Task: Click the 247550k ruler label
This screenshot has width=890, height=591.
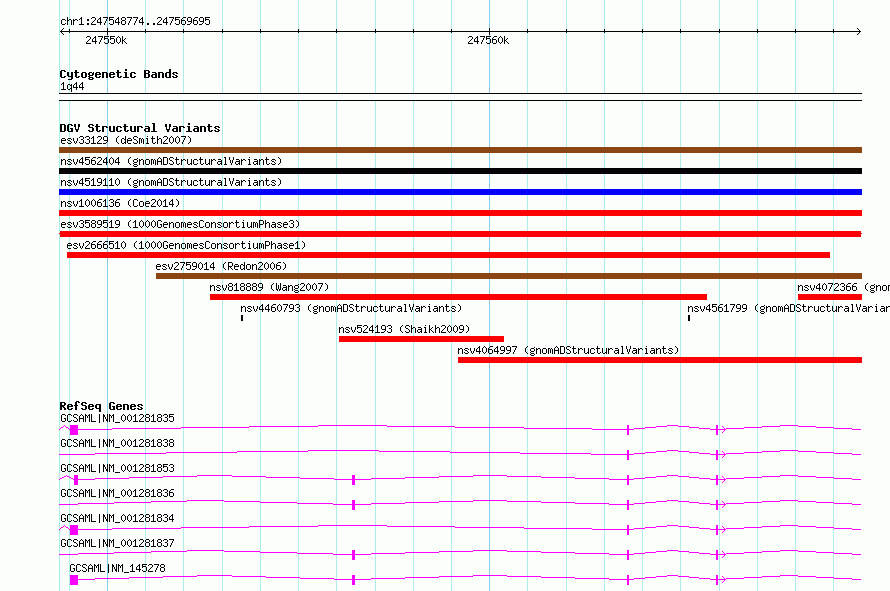Action: [106, 40]
